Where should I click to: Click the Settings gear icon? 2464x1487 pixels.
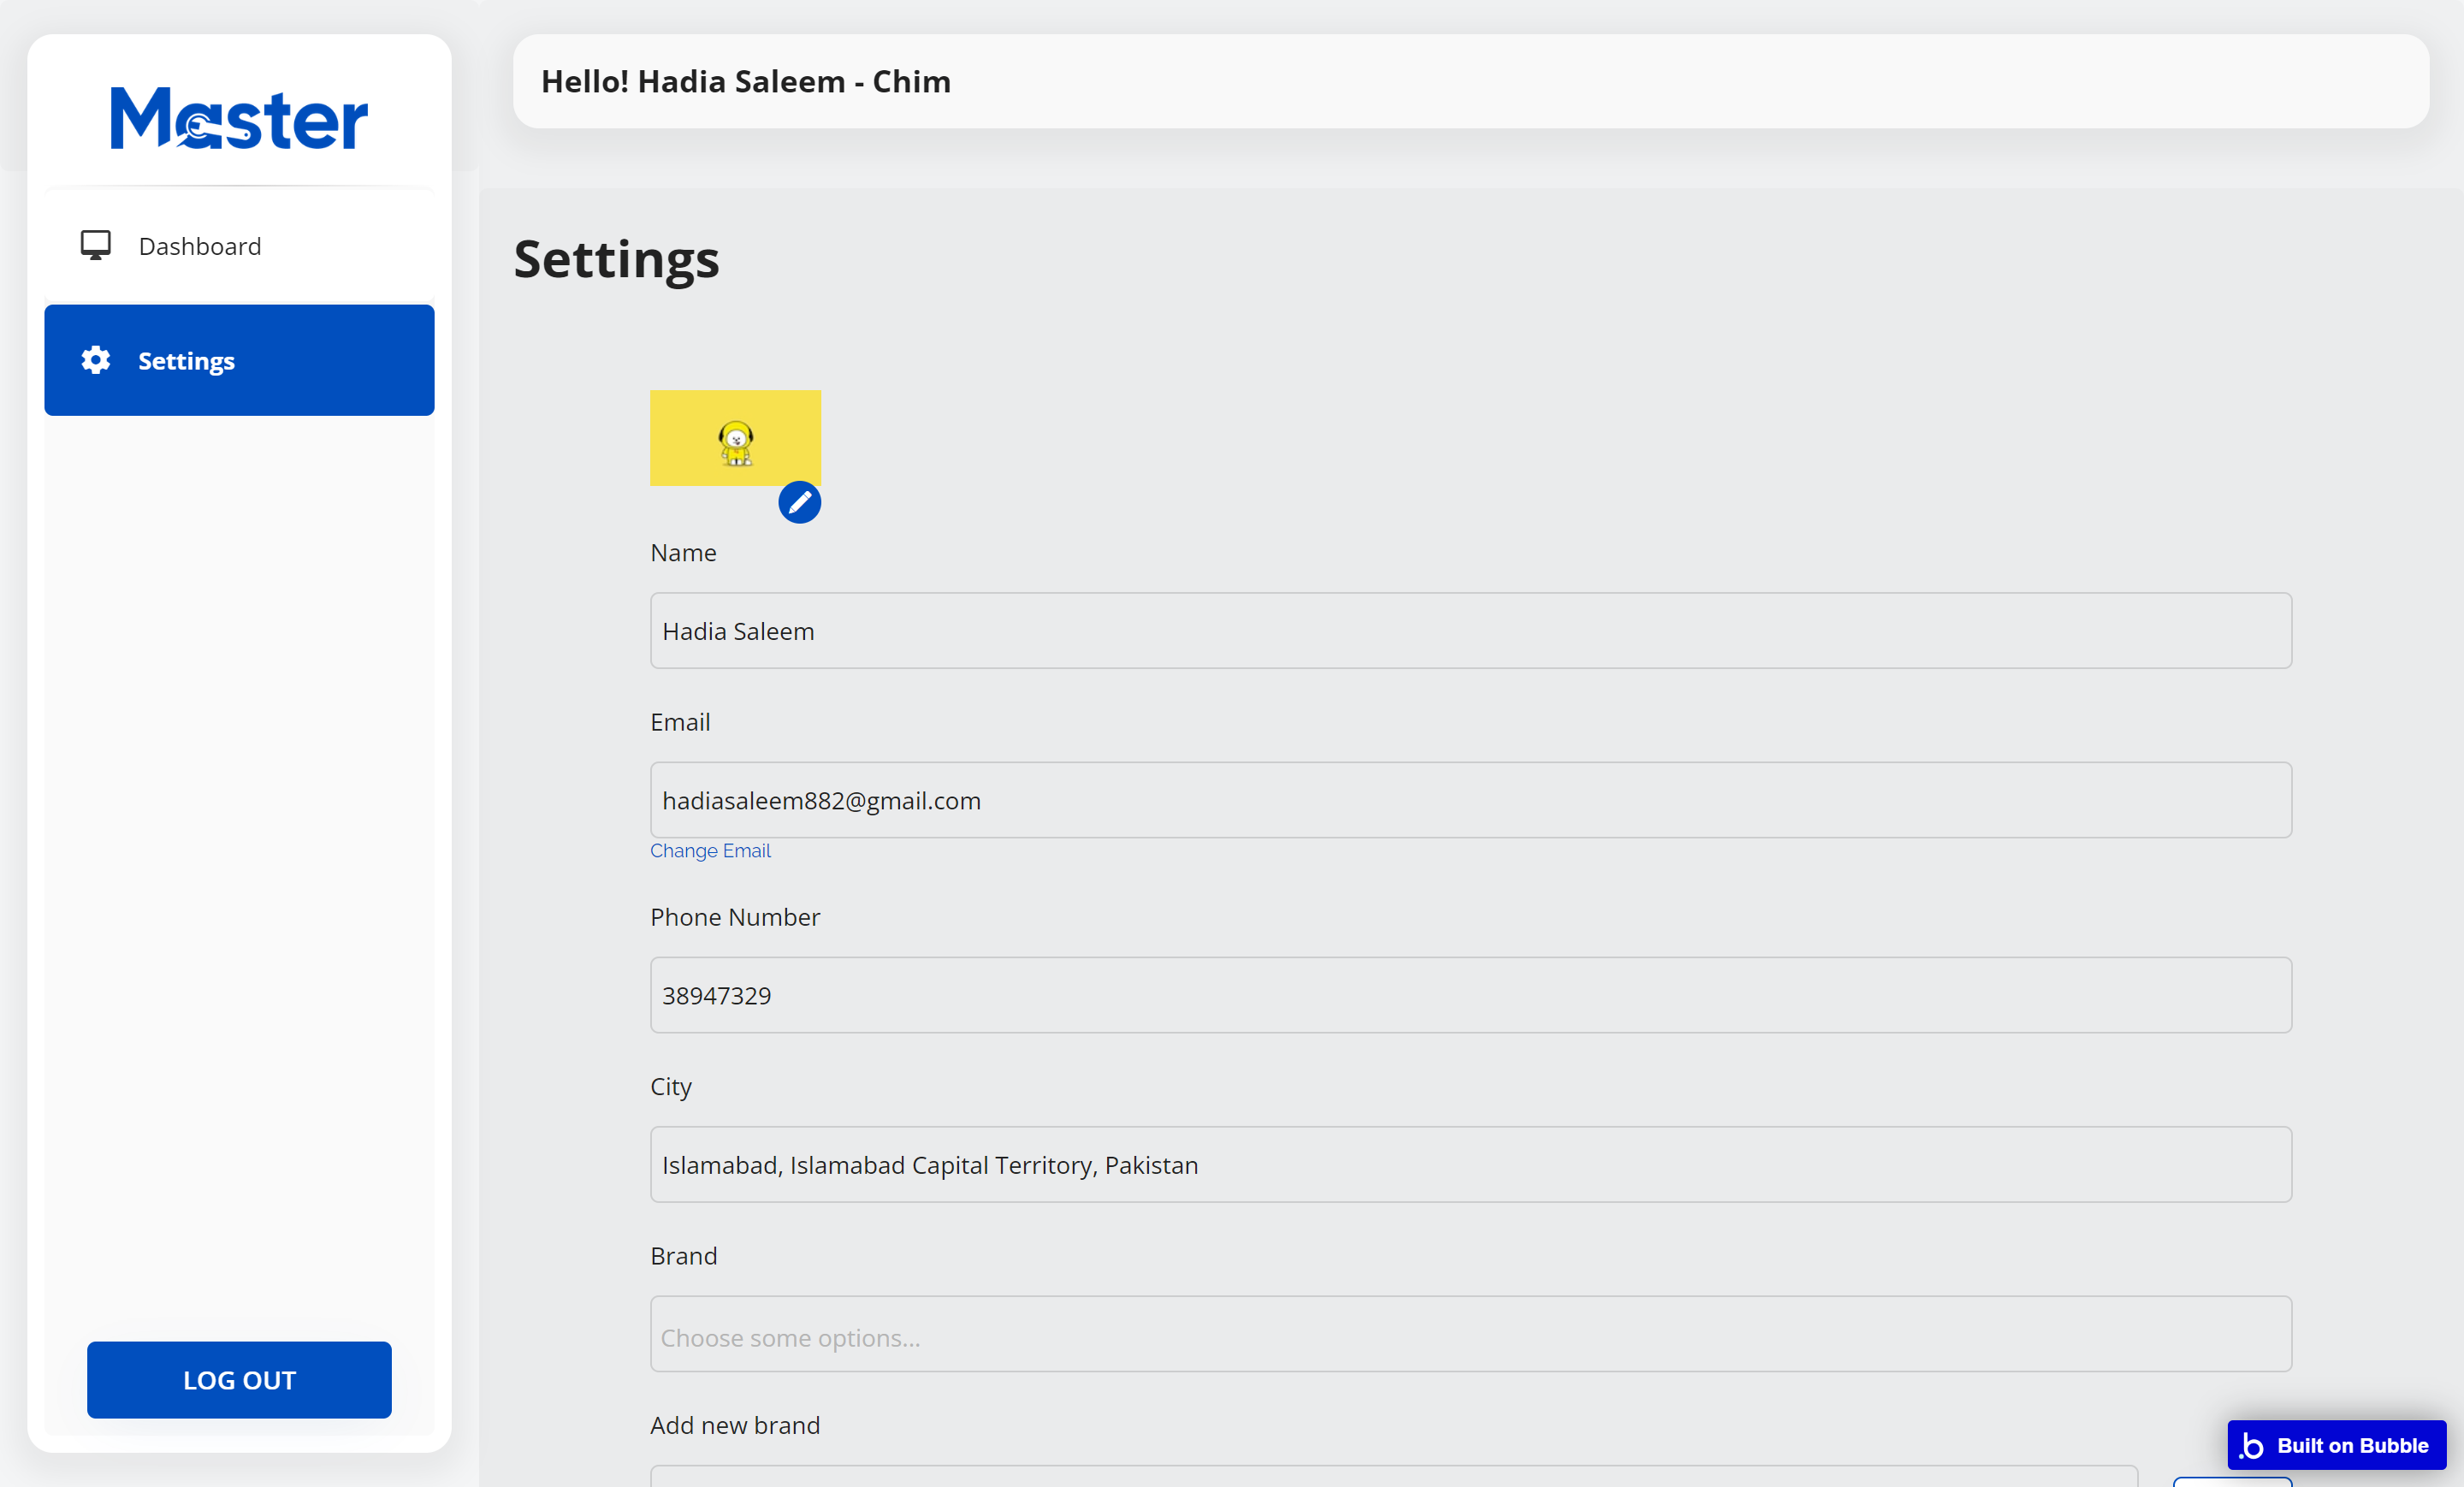point(96,360)
